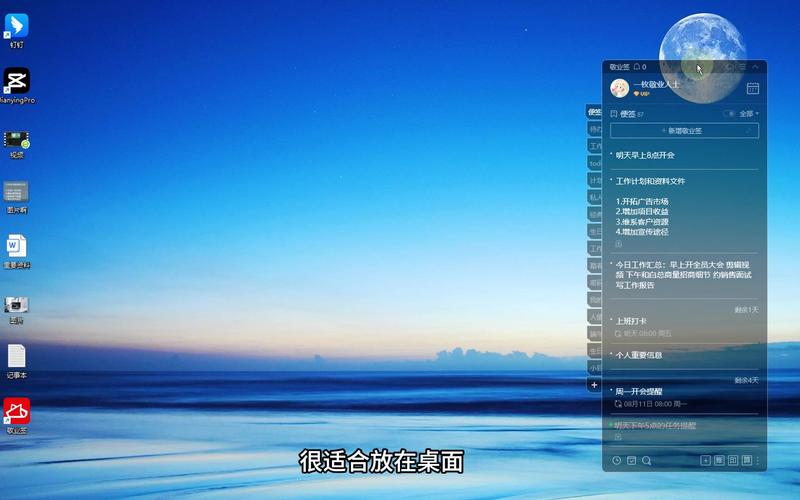Click the 新增敬业签 button
The height and width of the screenshot is (500, 800).
point(684,131)
